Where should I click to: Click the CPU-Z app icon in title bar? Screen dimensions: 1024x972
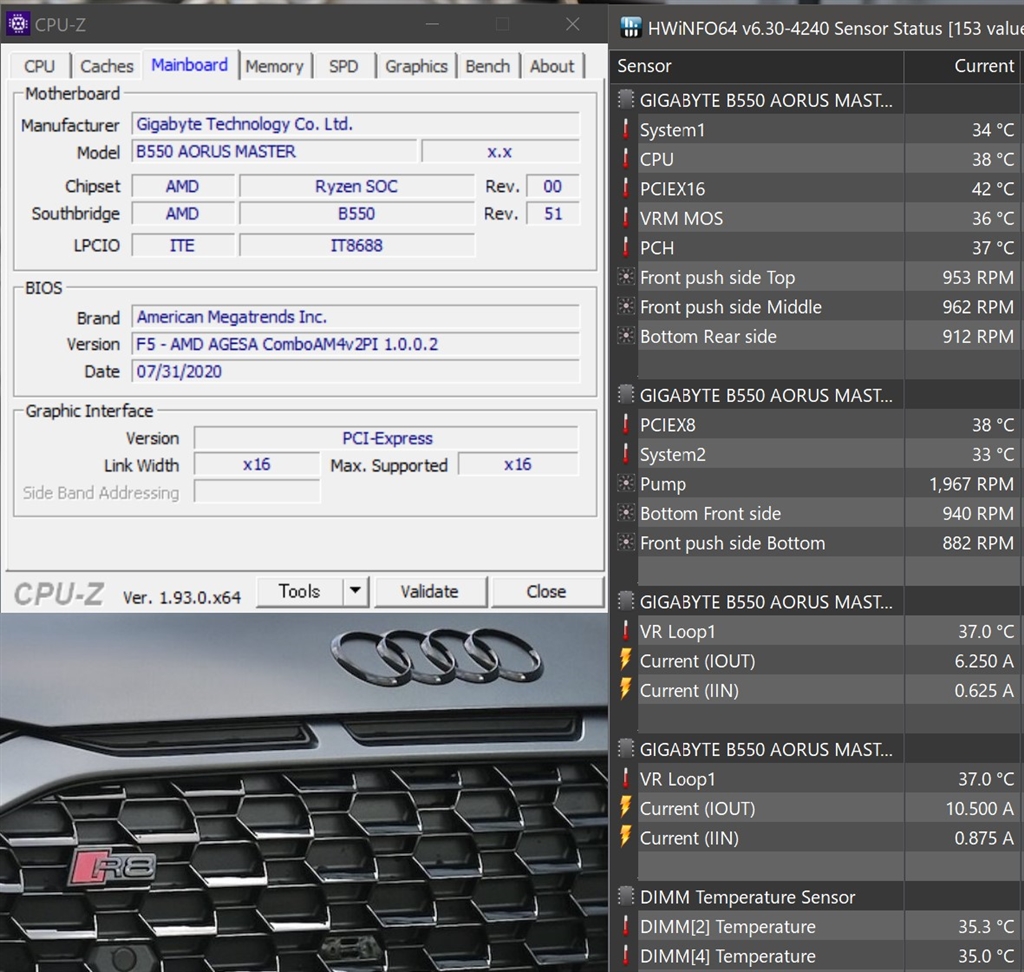[x=17, y=24]
